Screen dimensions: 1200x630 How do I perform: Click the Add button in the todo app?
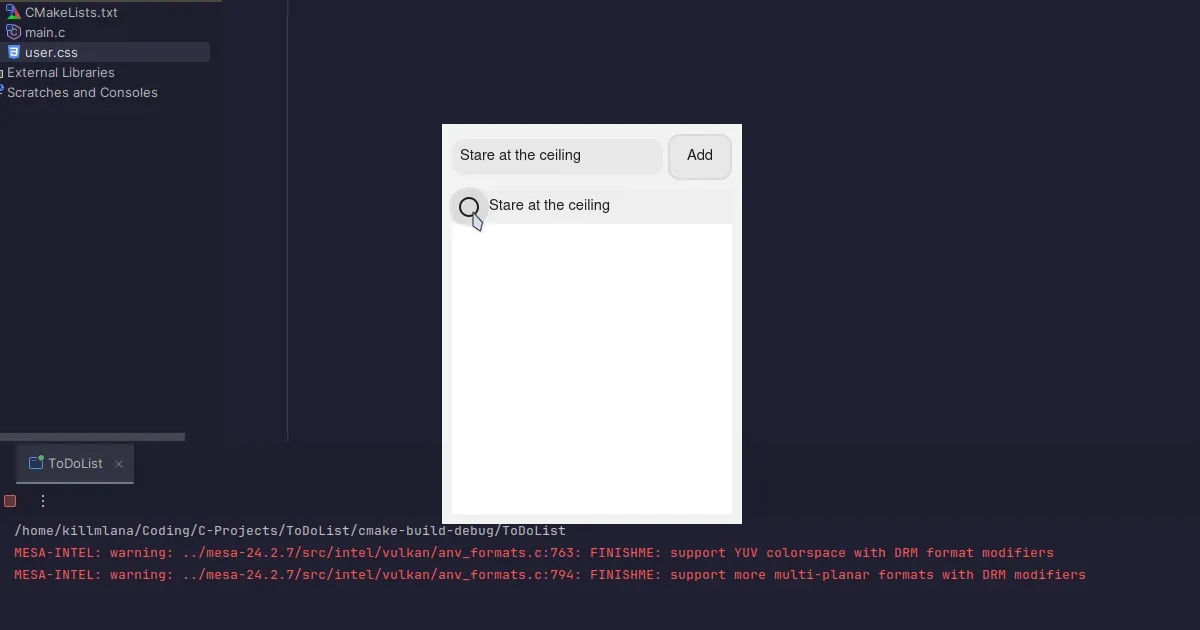699,156
